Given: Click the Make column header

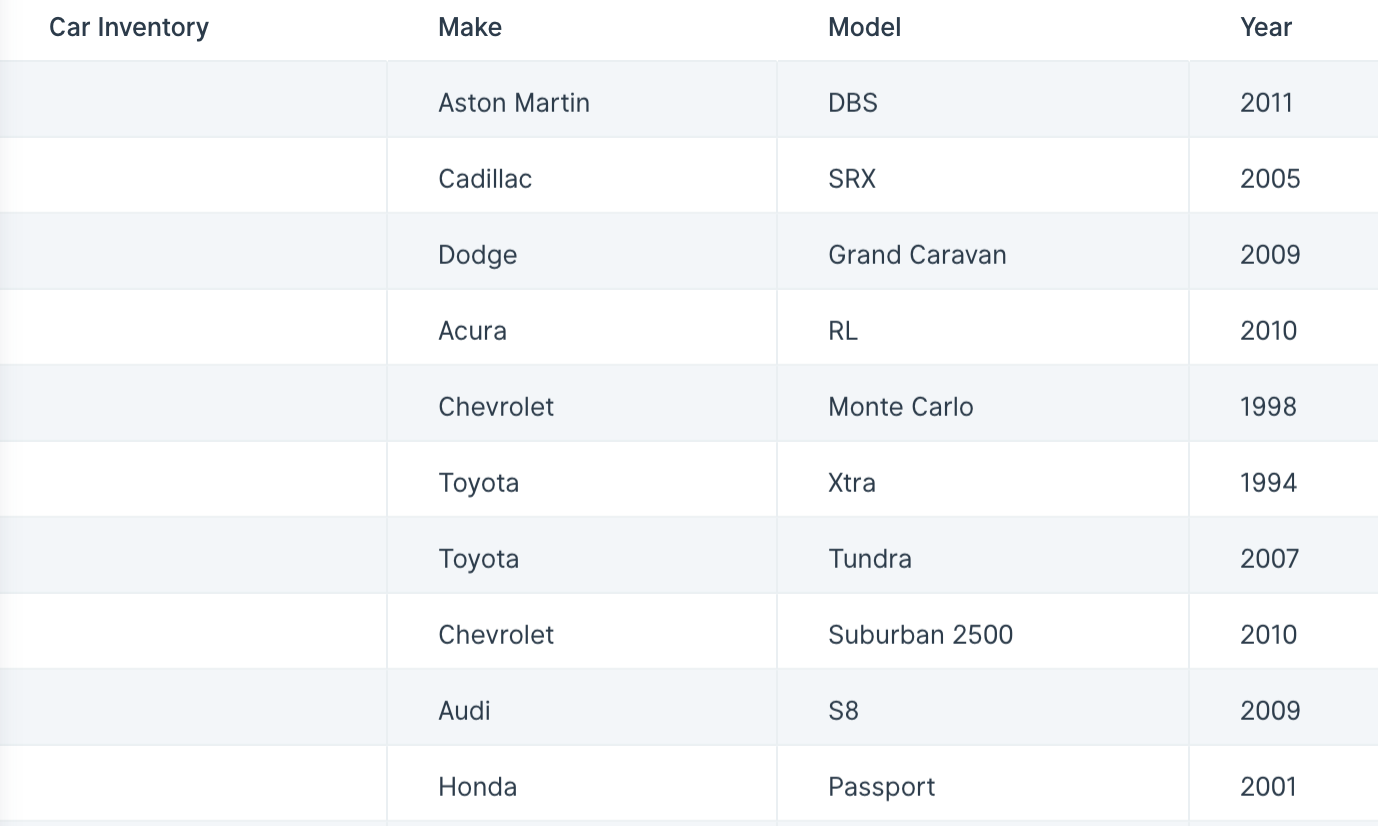Looking at the screenshot, I should [x=582, y=28].
